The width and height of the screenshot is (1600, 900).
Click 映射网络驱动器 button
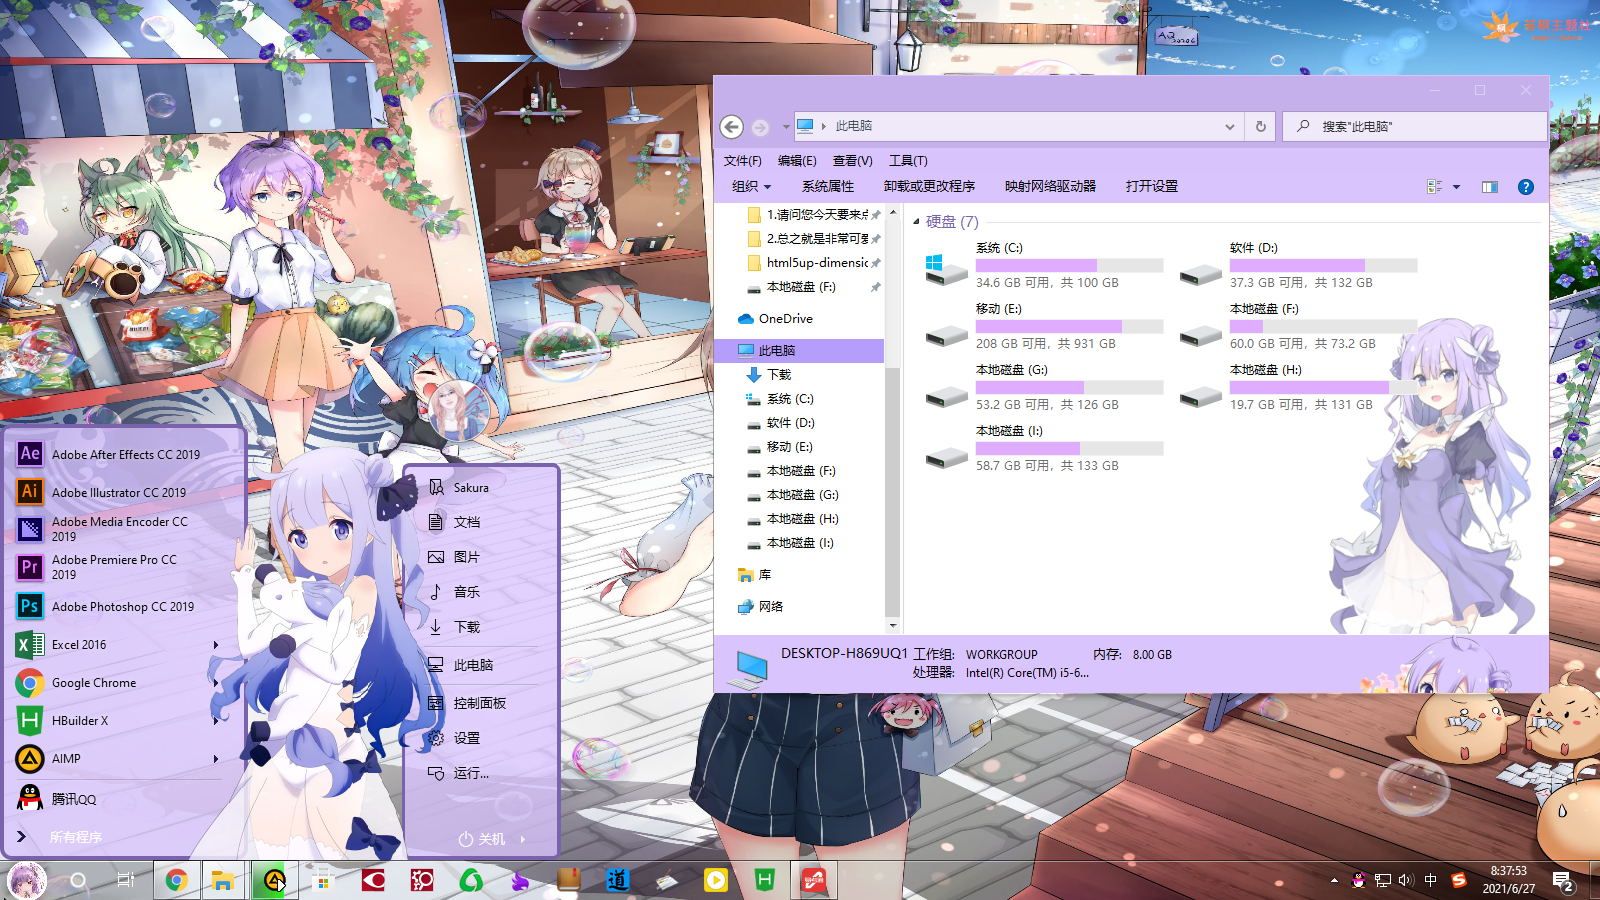pyautogui.click(x=1050, y=186)
